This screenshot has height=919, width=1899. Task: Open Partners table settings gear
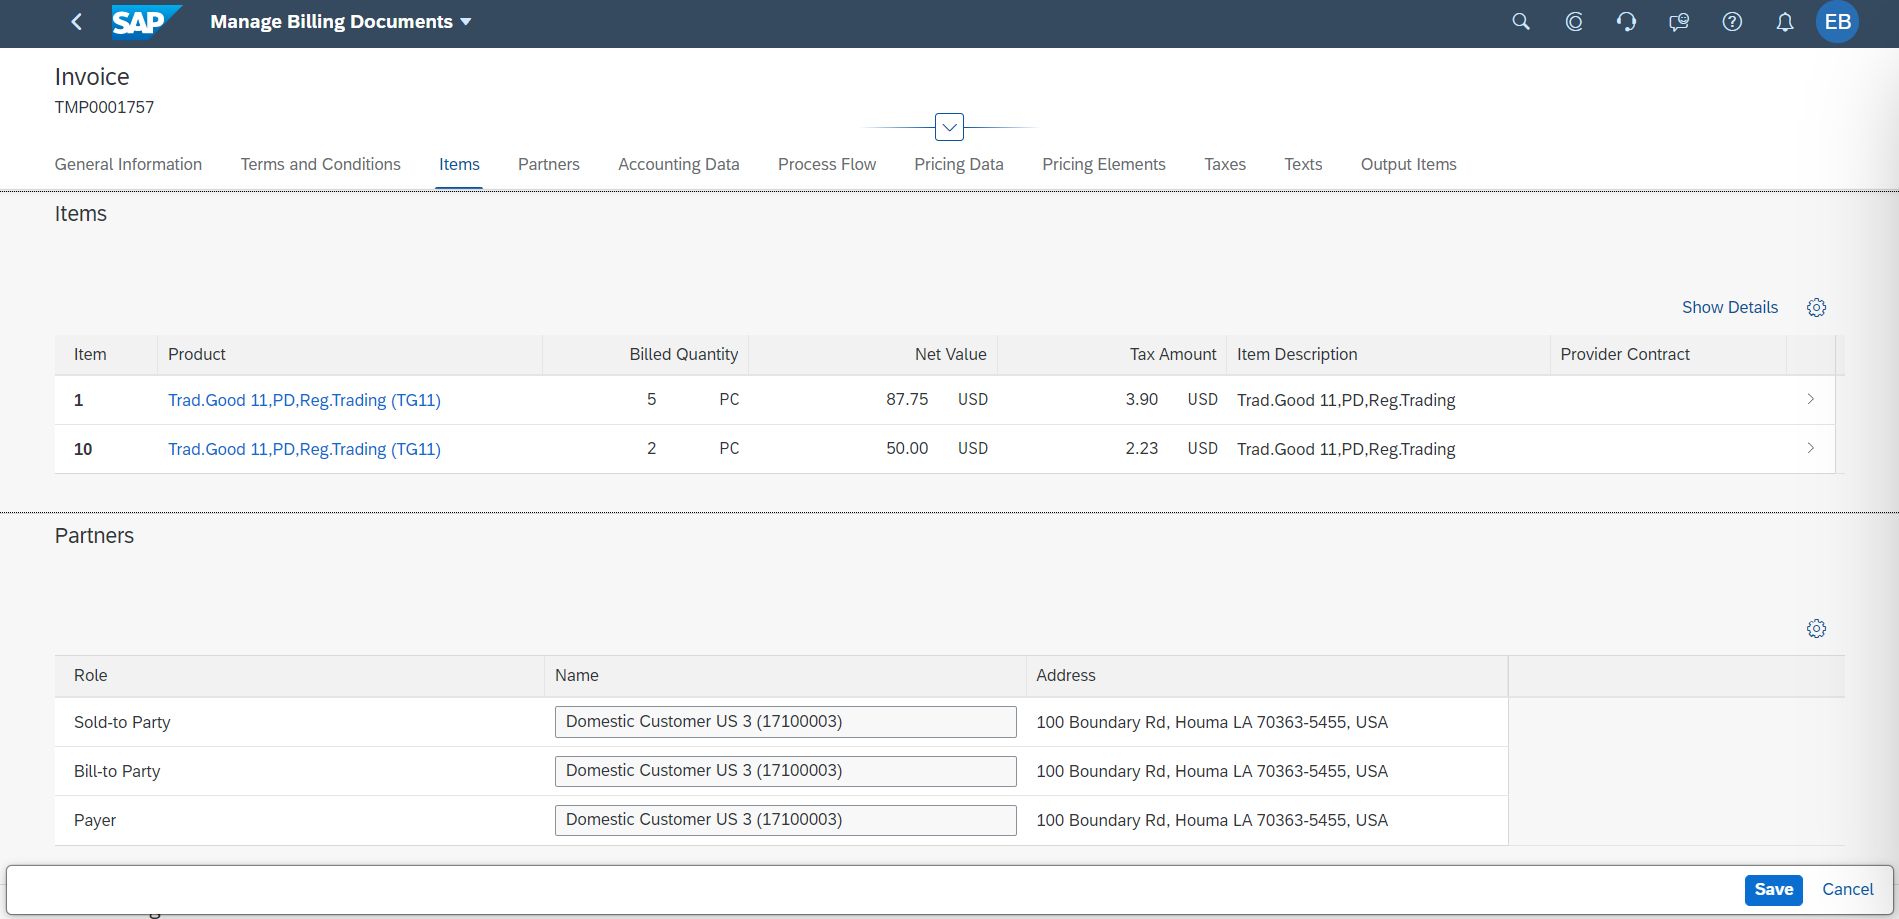(x=1816, y=629)
